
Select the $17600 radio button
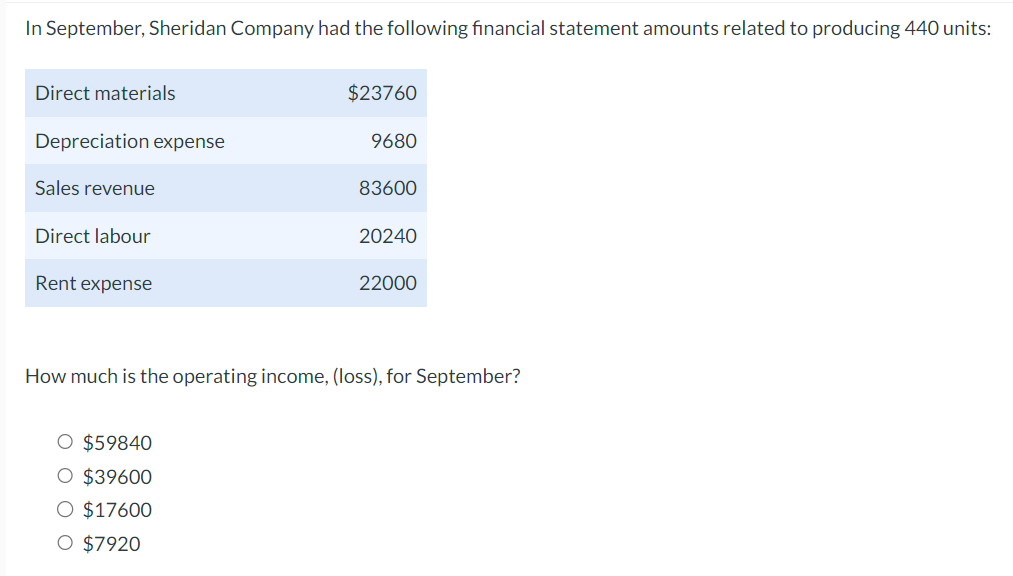[x=64, y=510]
